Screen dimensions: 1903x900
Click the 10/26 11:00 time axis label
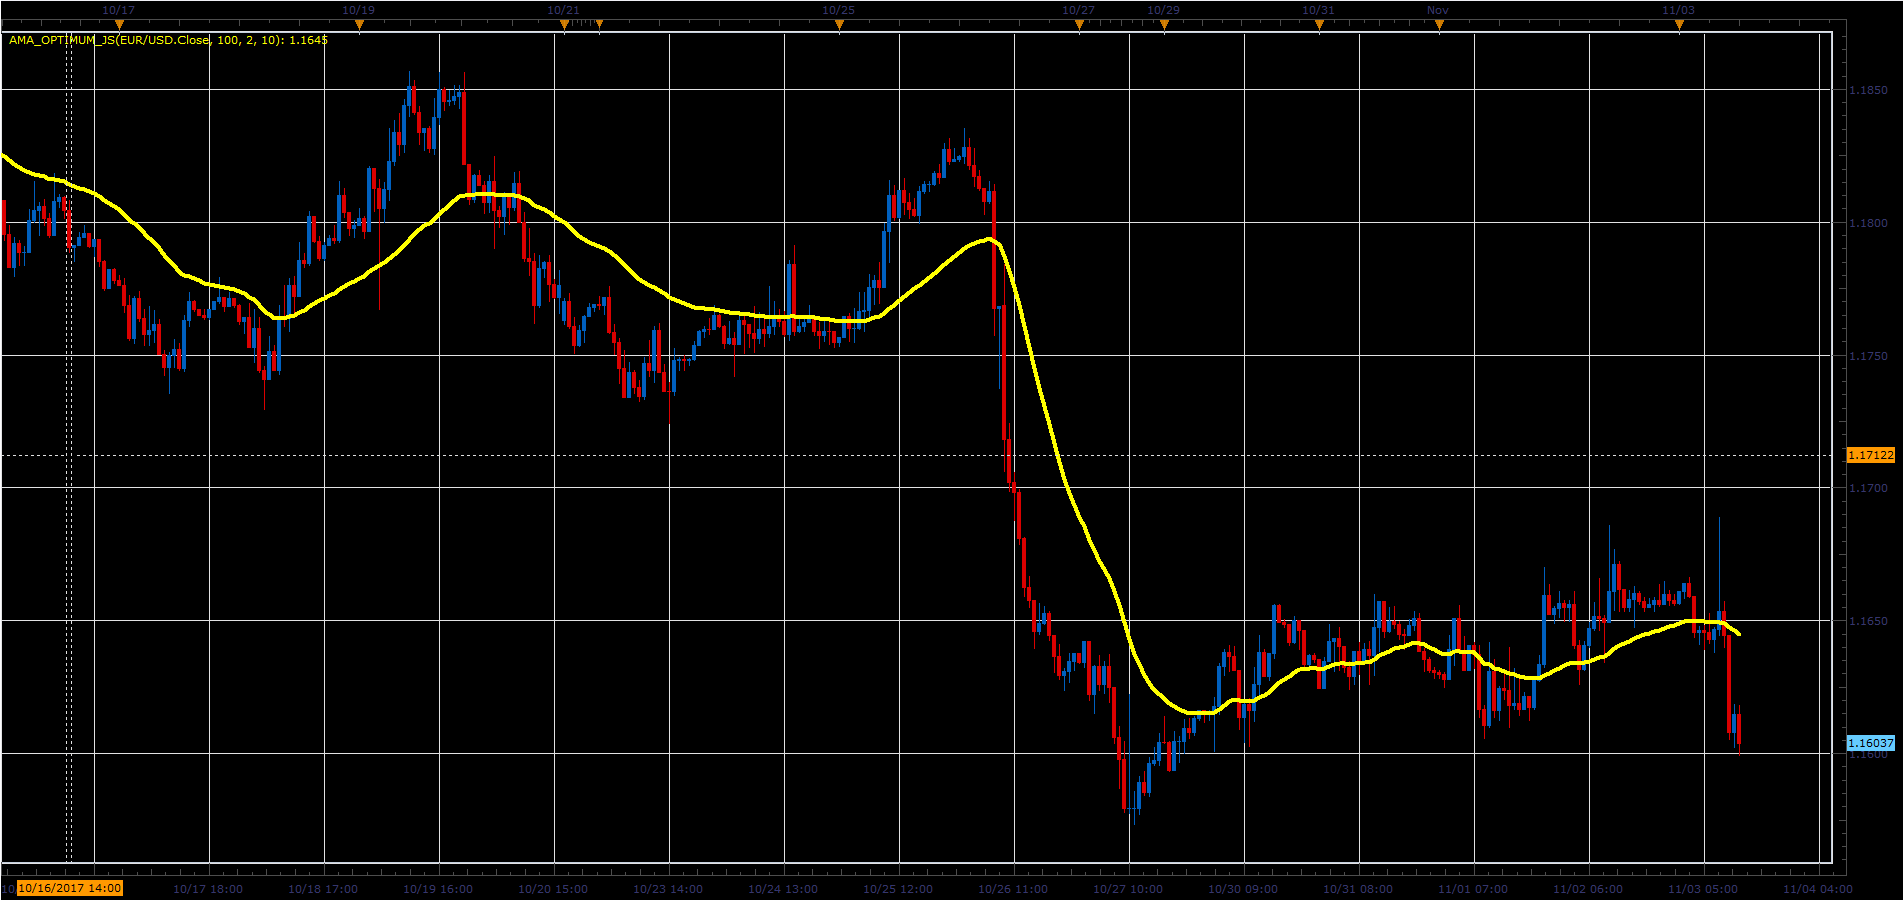(x=1013, y=889)
